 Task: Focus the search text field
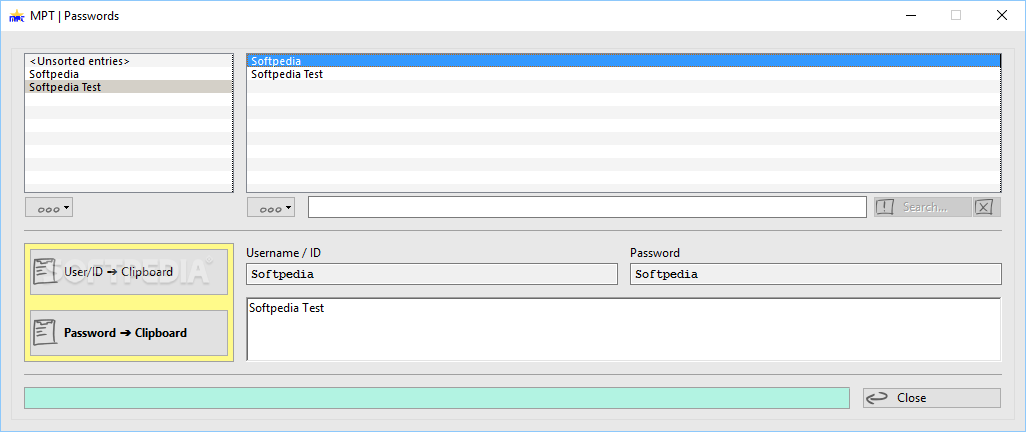tap(588, 207)
